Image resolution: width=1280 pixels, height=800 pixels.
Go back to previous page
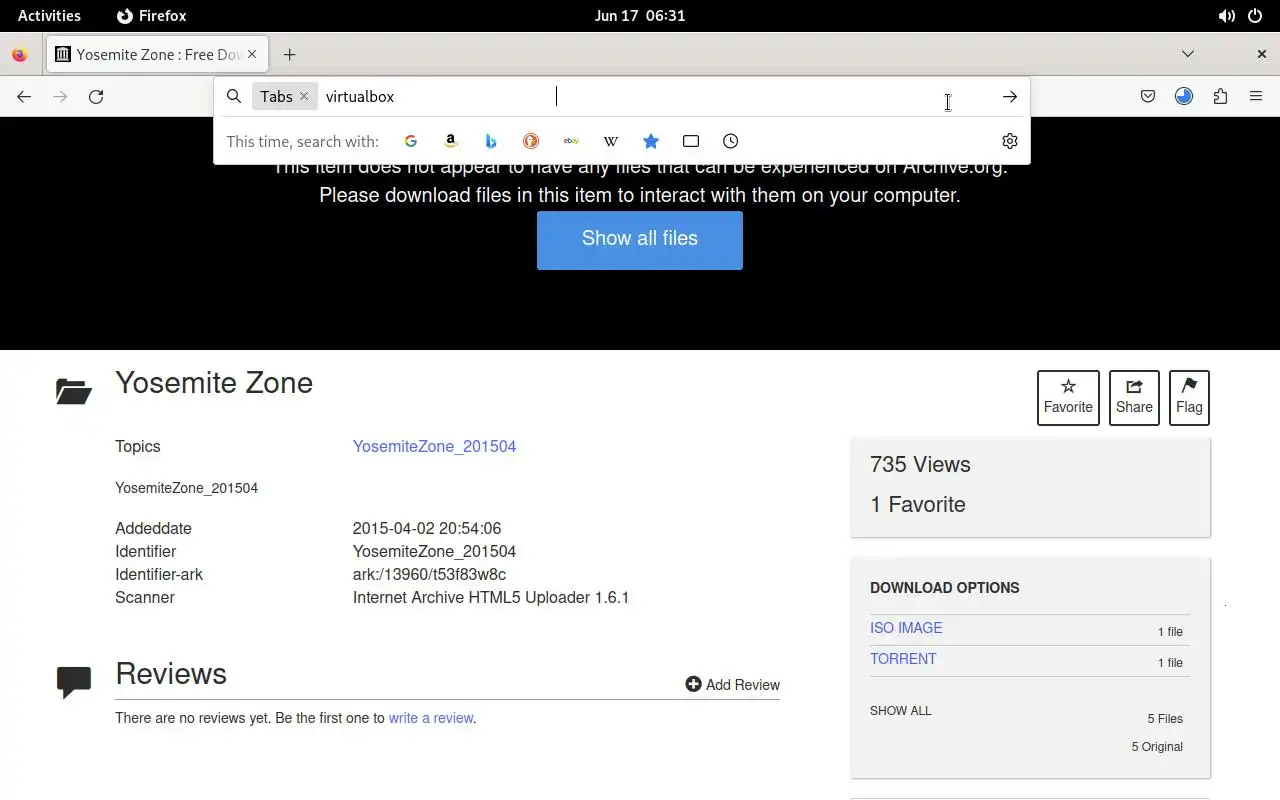[x=24, y=97]
